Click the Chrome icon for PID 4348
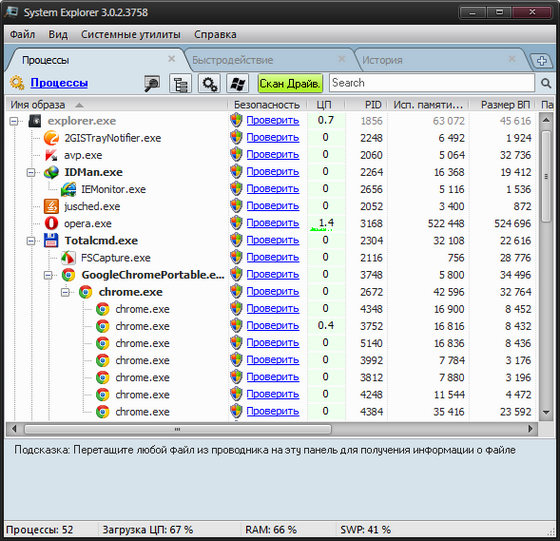This screenshot has width=560, height=541. click(x=102, y=309)
